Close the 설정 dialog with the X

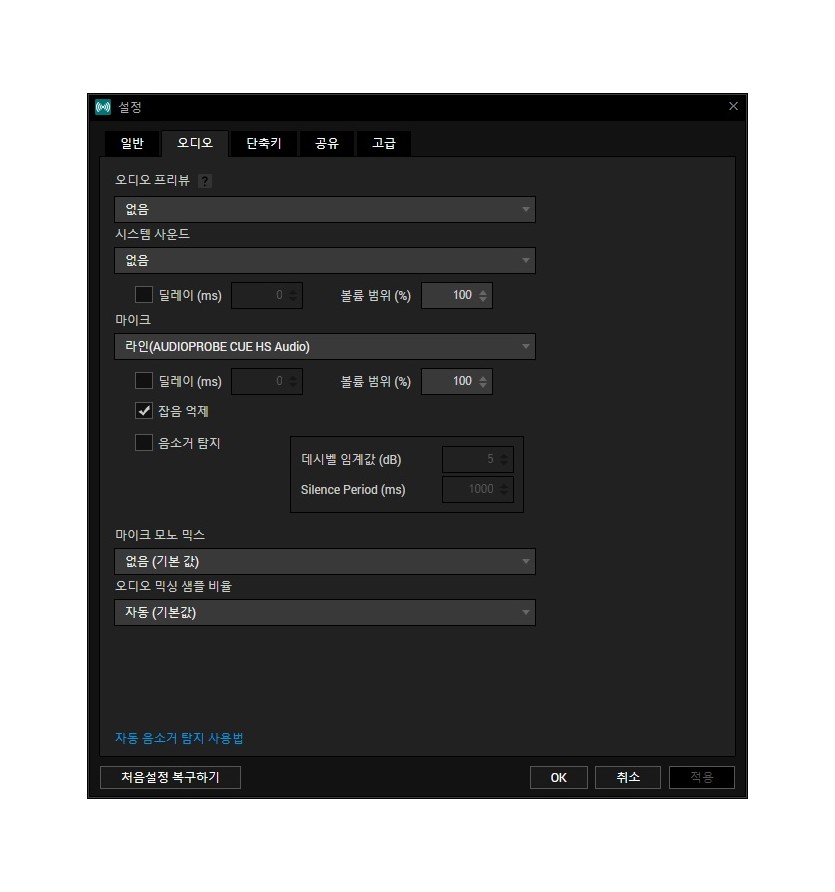[x=733, y=106]
